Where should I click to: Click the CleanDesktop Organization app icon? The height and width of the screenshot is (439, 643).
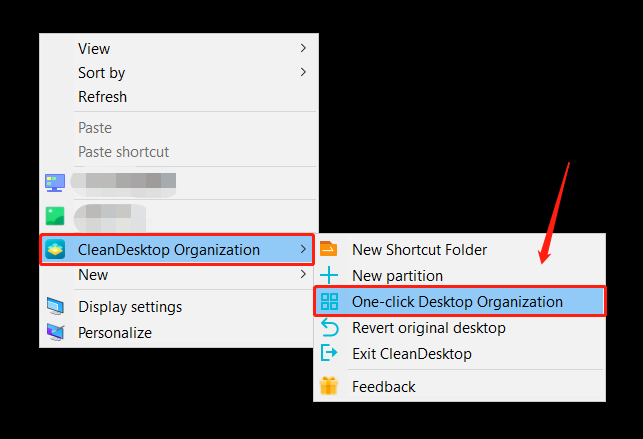click(55, 250)
